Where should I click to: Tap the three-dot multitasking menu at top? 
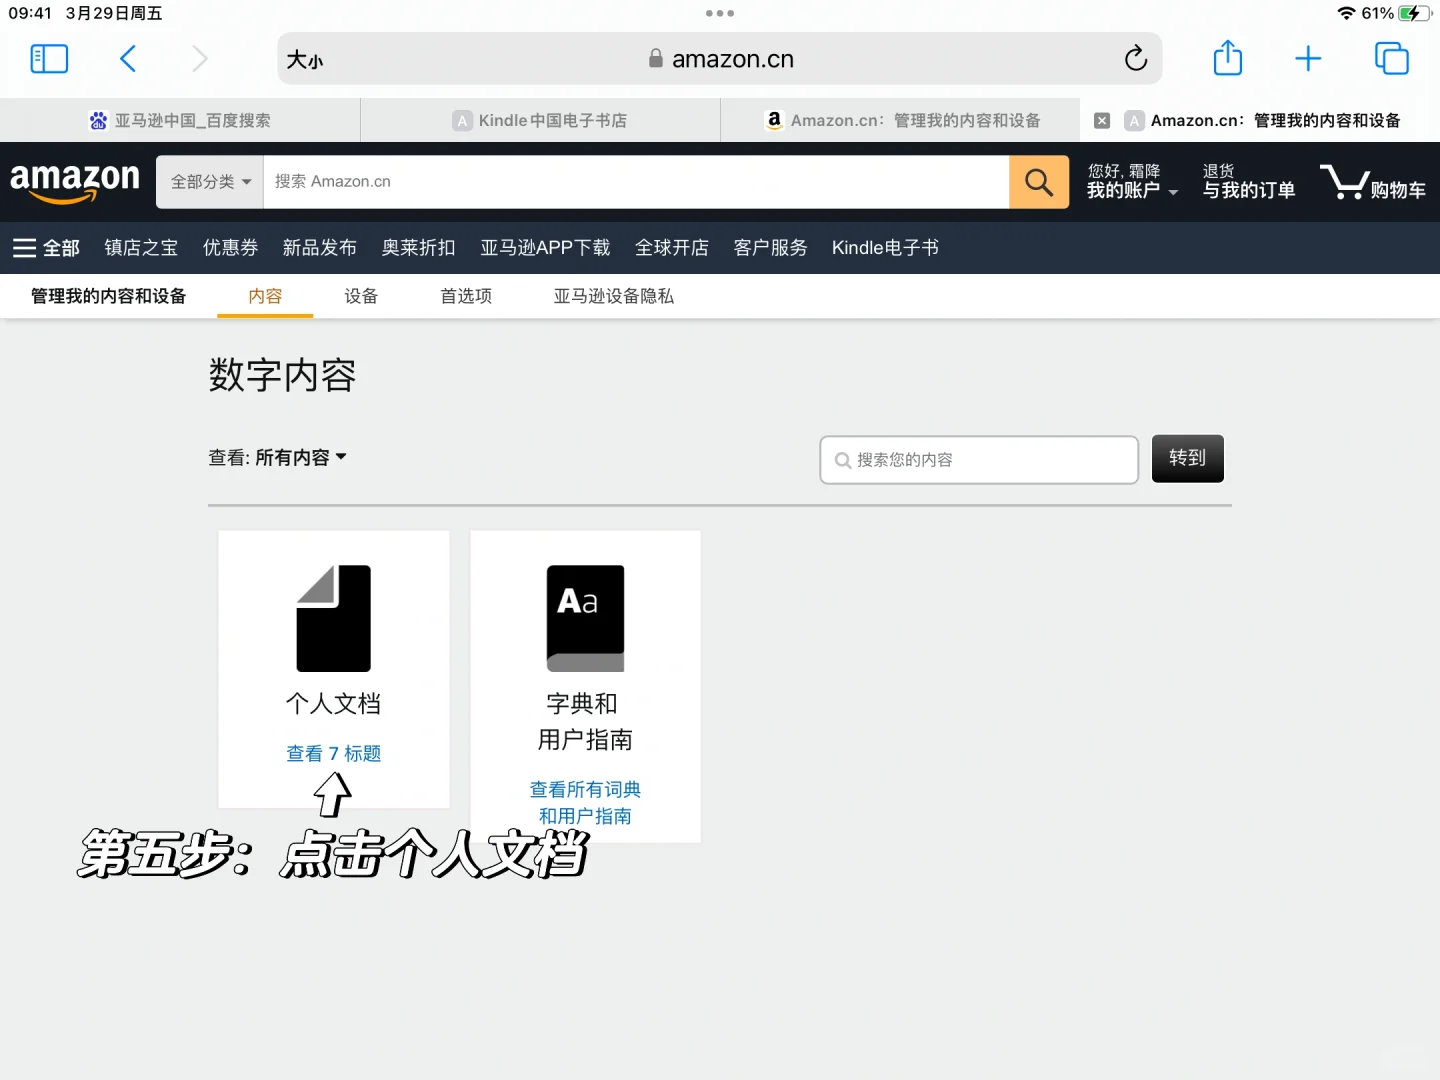[720, 13]
